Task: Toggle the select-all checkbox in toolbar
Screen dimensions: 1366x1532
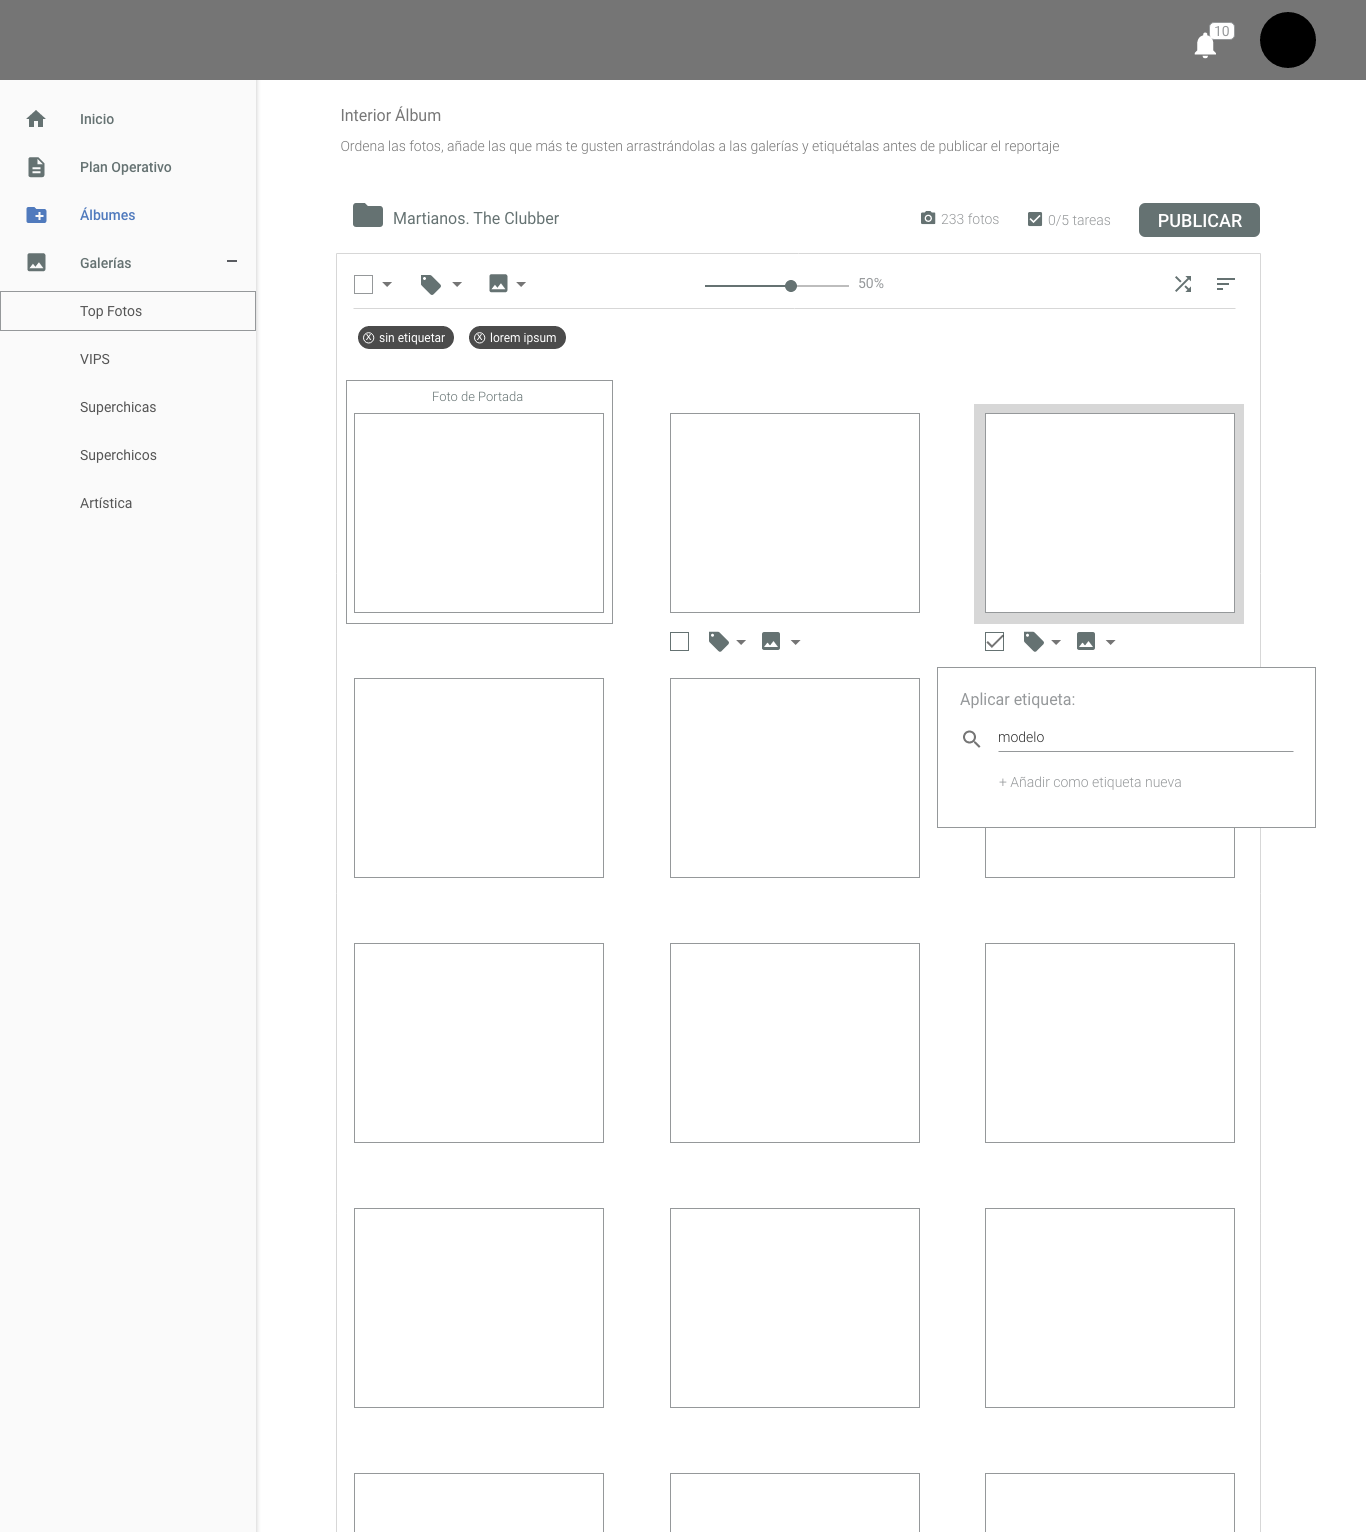Action: [x=364, y=285]
